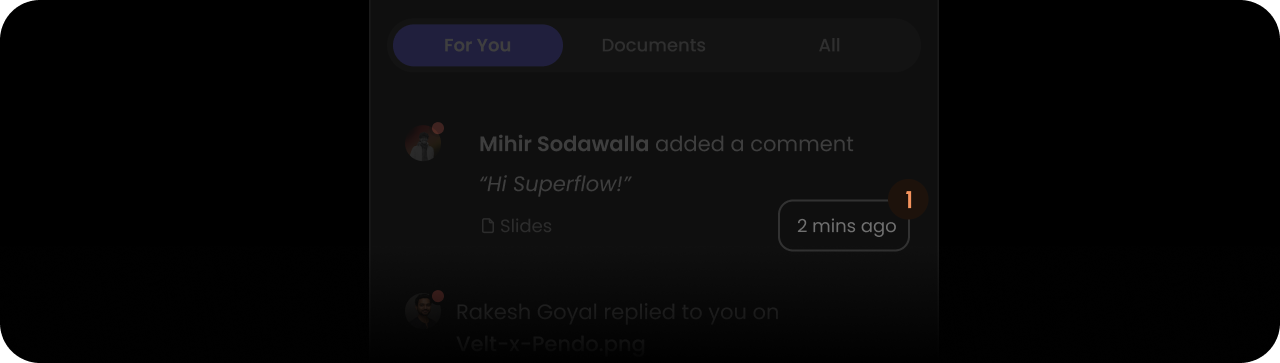Click unread dot on Mihir's avatar

coord(437,128)
